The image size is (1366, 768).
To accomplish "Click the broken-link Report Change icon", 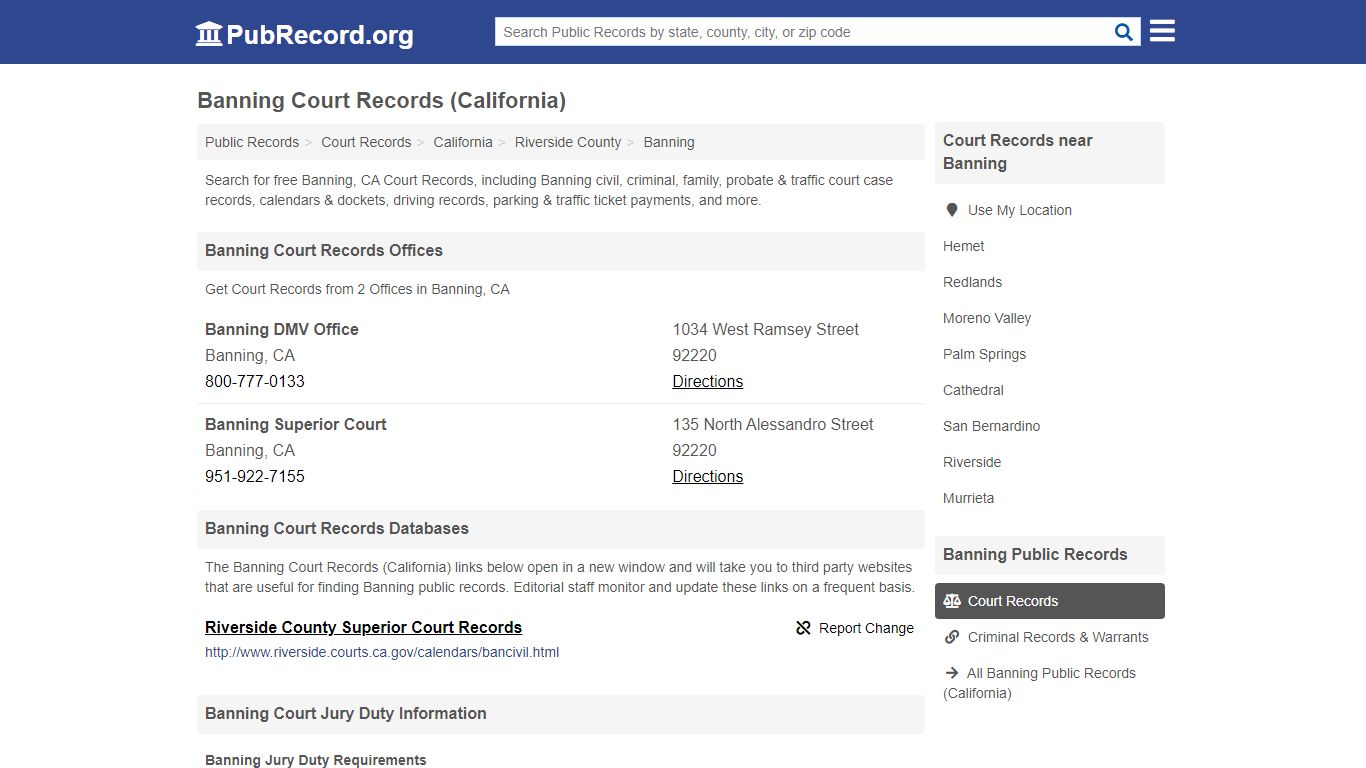I will pos(803,628).
